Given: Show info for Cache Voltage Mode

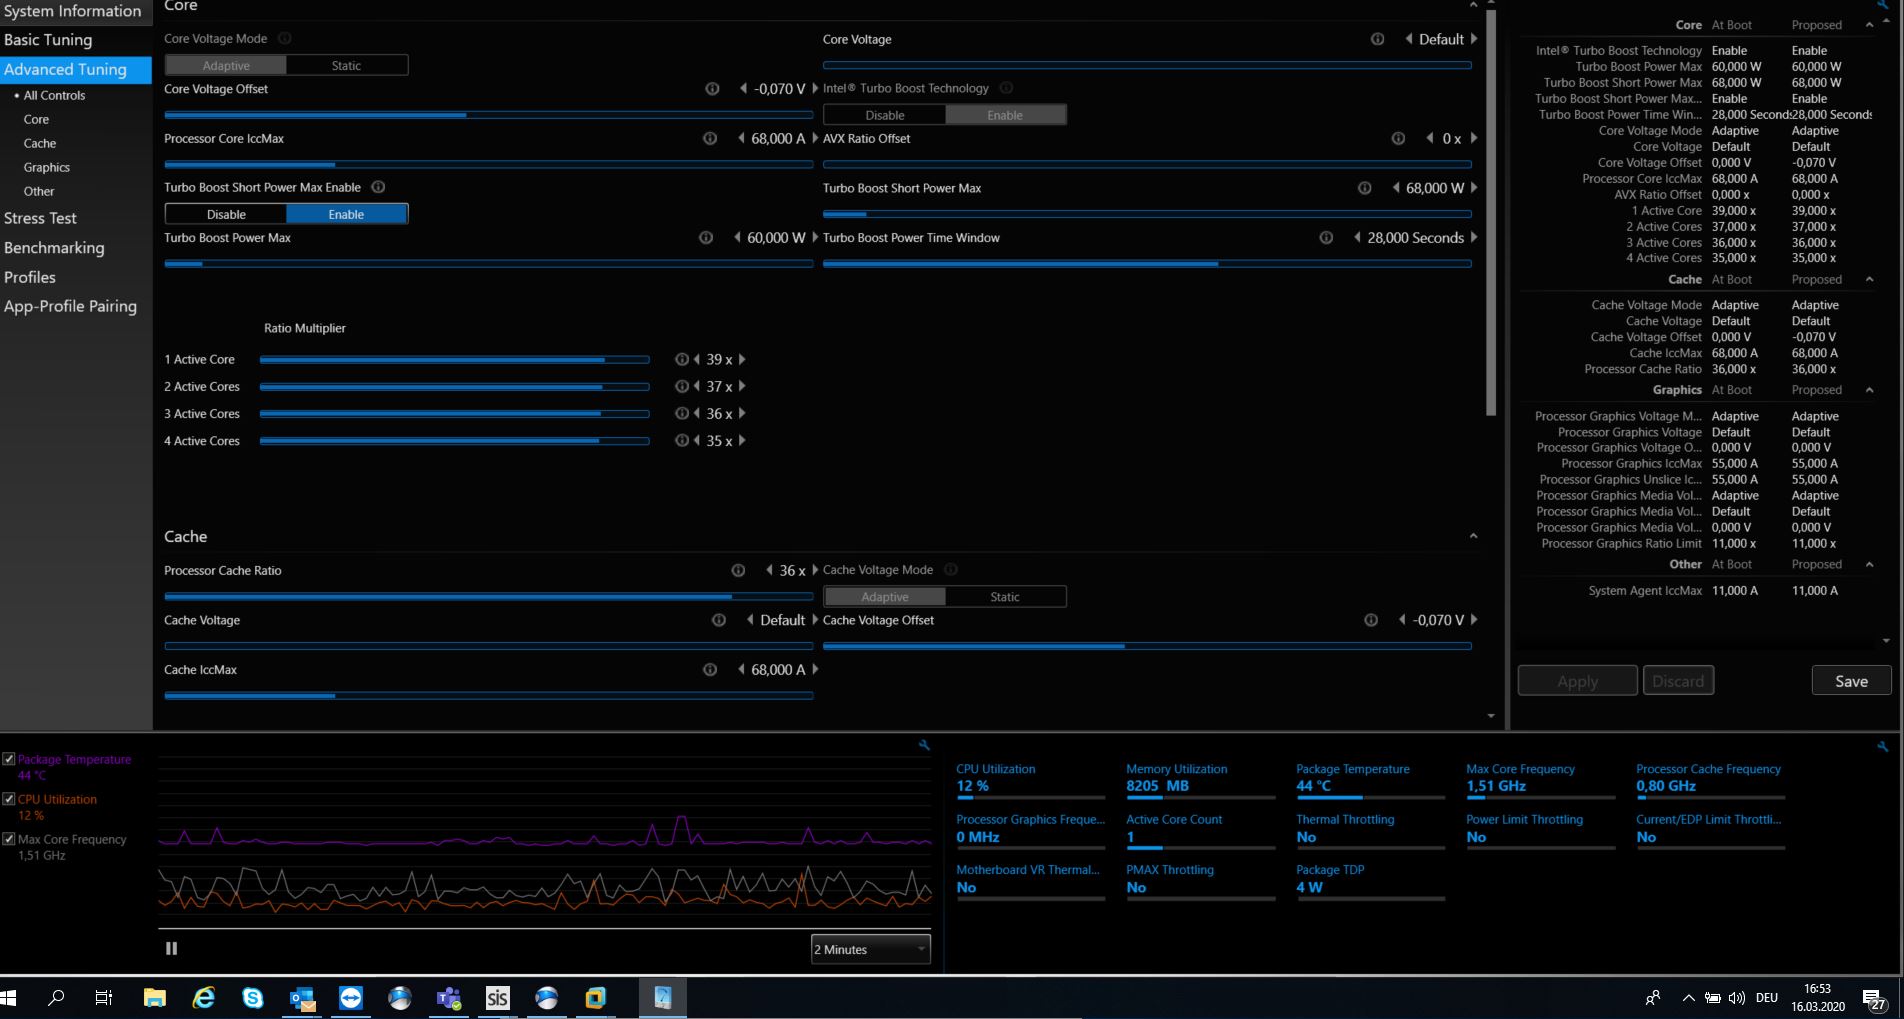Looking at the screenshot, I should pyautogui.click(x=951, y=570).
